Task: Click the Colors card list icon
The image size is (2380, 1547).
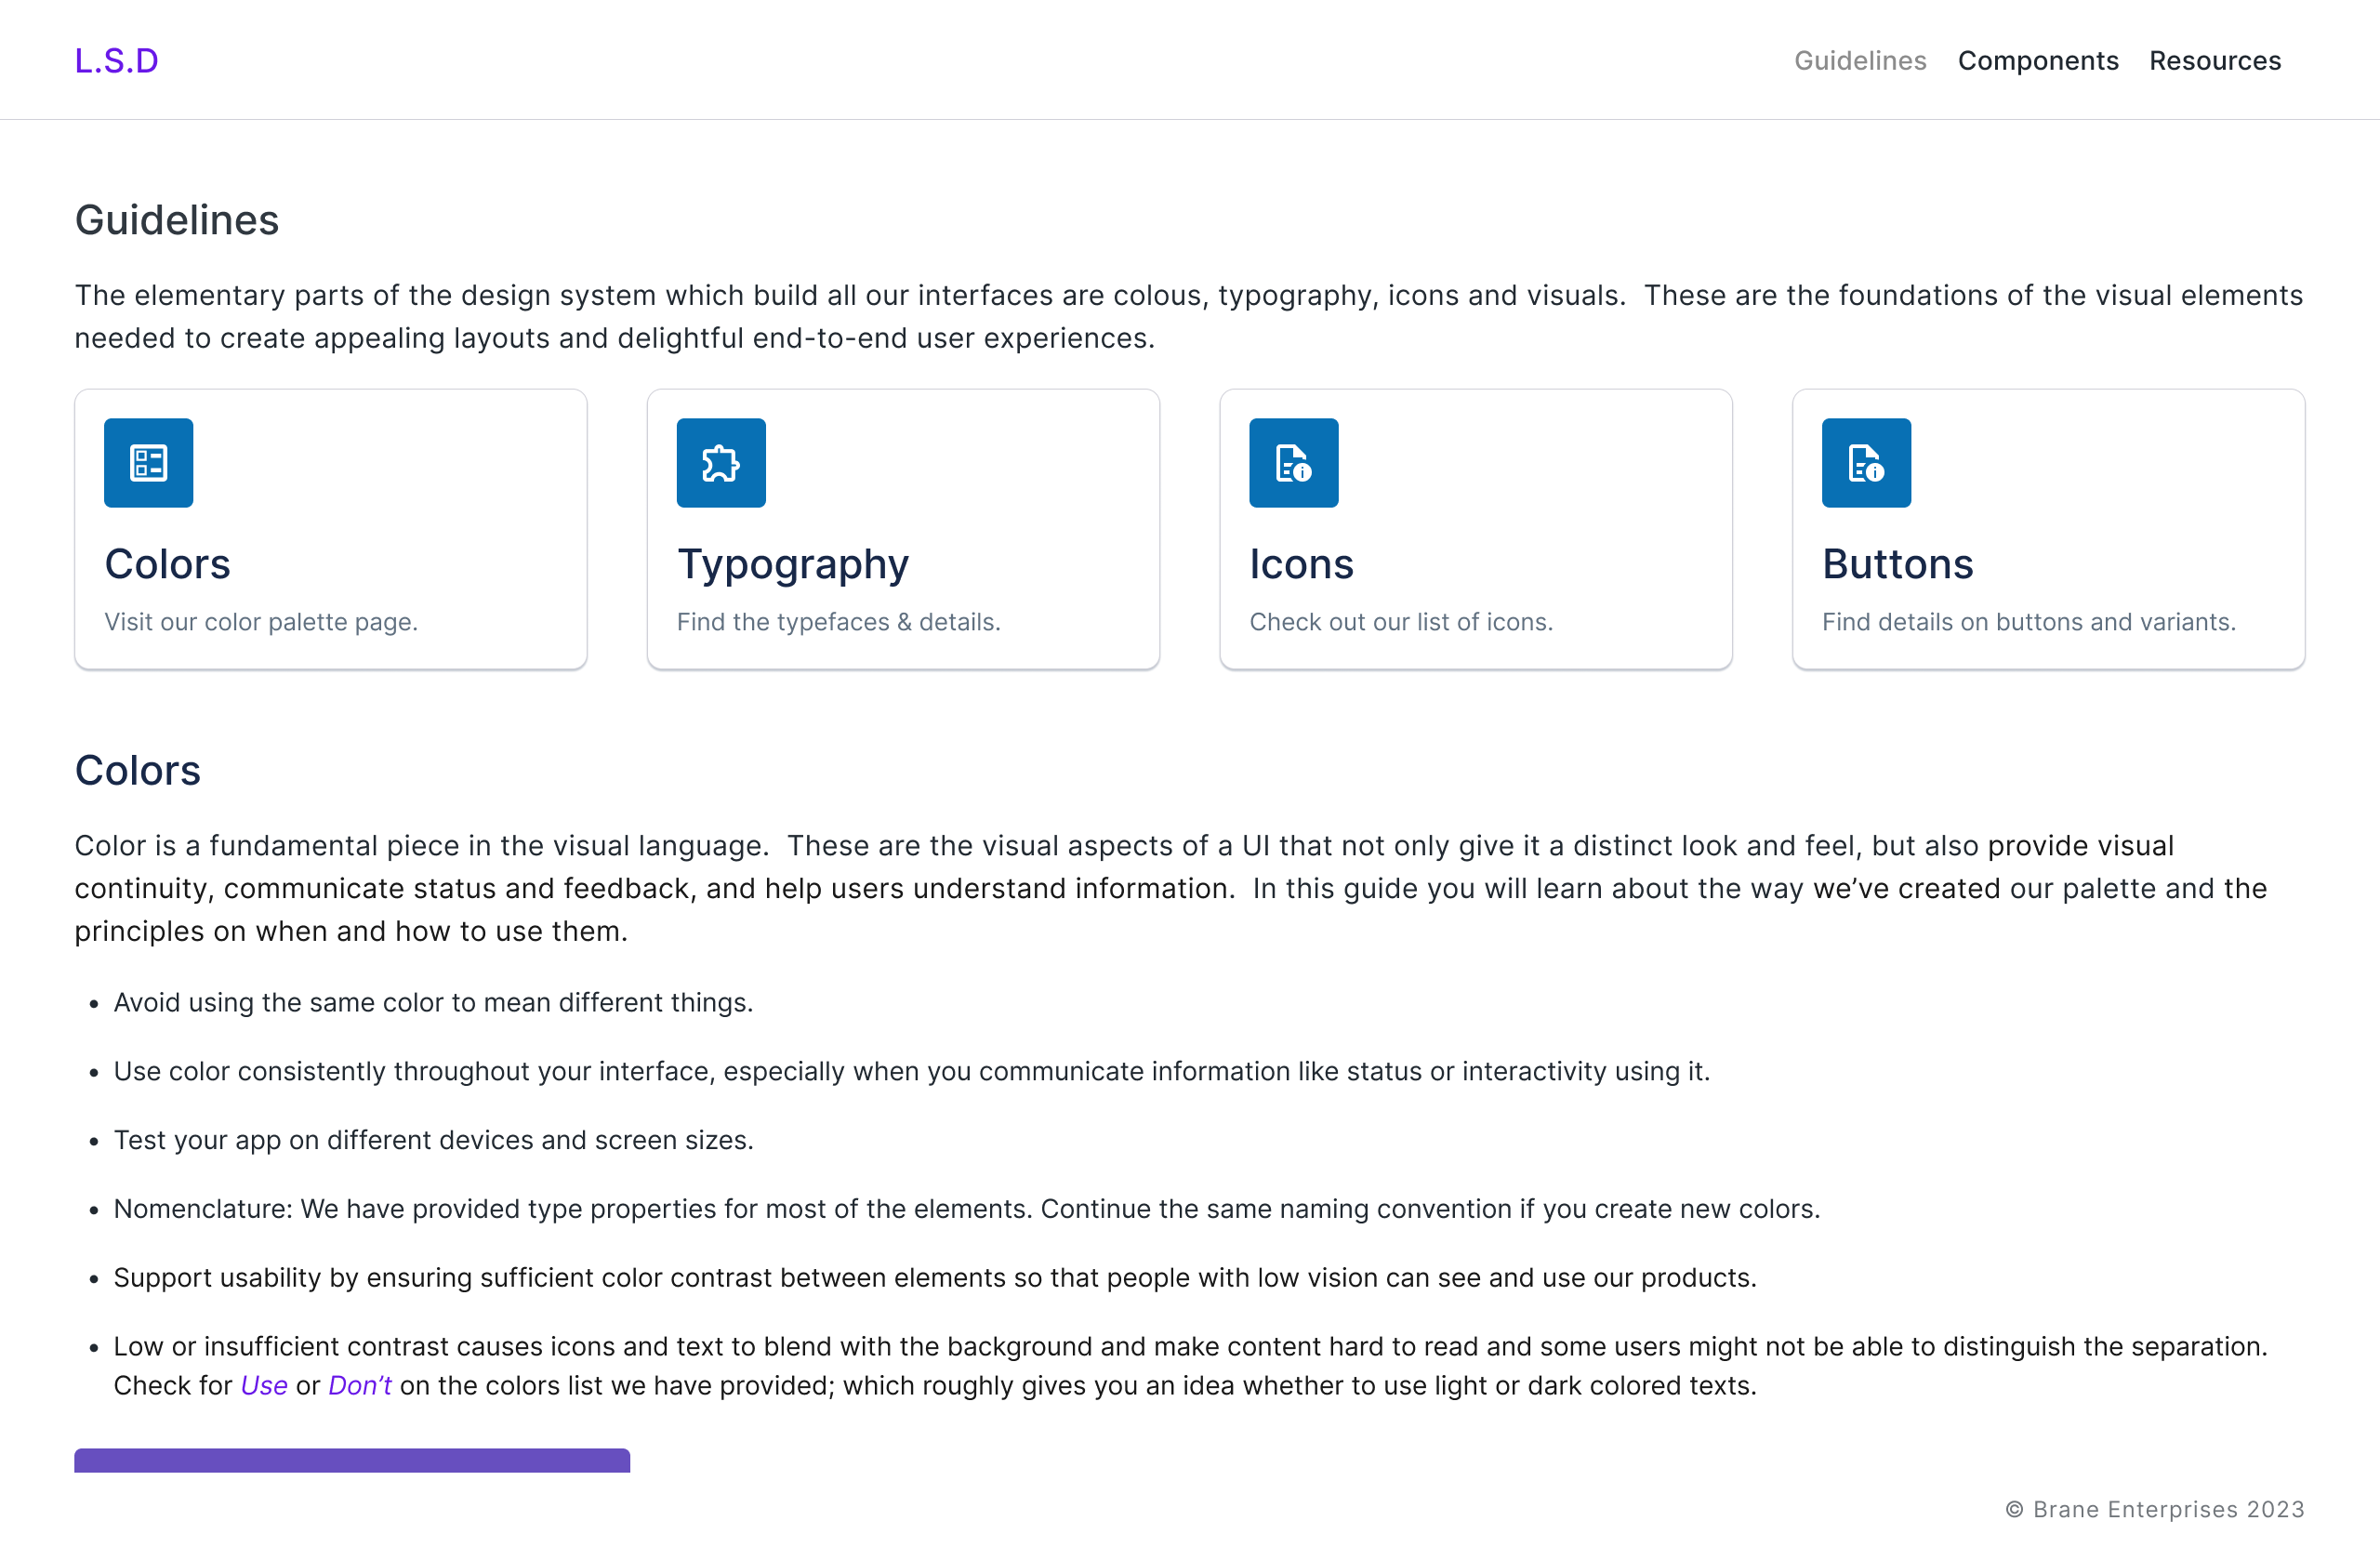Action: [148, 463]
